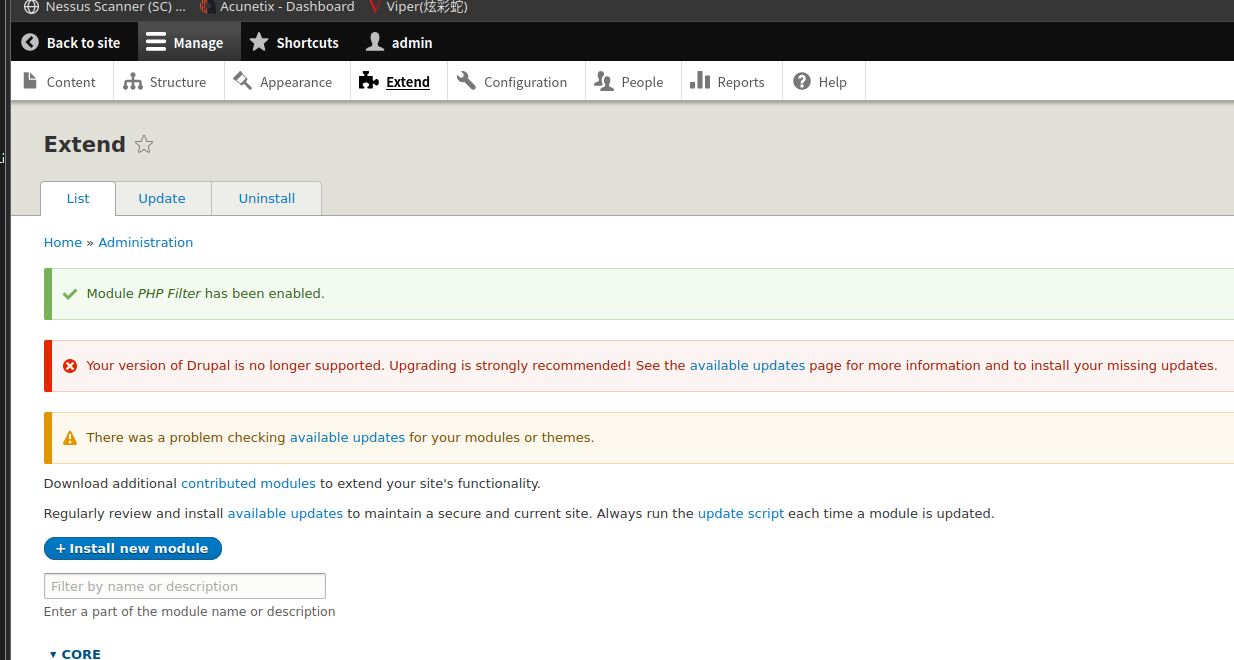
Task: Click green checkmark status icon
Action: 70,294
